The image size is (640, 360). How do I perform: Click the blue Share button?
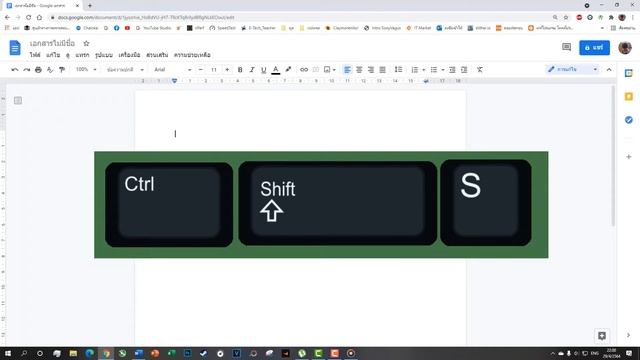pyautogui.click(x=594, y=48)
